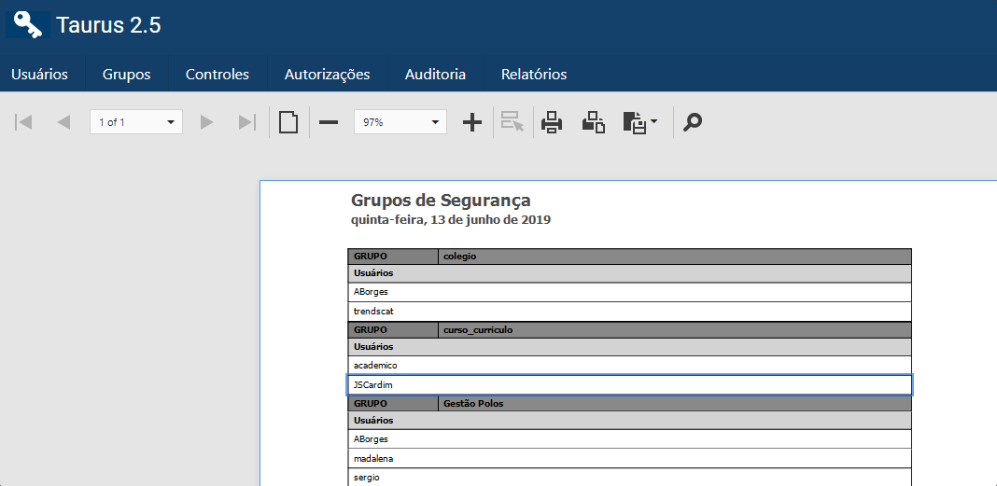Screen dimensions: 997x486
Task: Jump to the last report page
Action: 247,122
